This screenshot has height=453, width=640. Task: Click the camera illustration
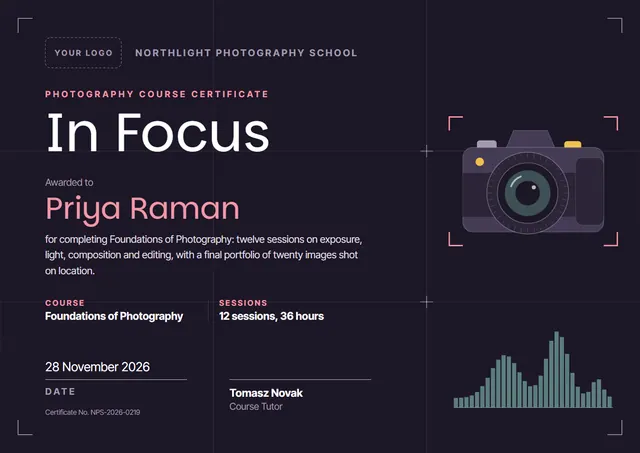(533, 182)
